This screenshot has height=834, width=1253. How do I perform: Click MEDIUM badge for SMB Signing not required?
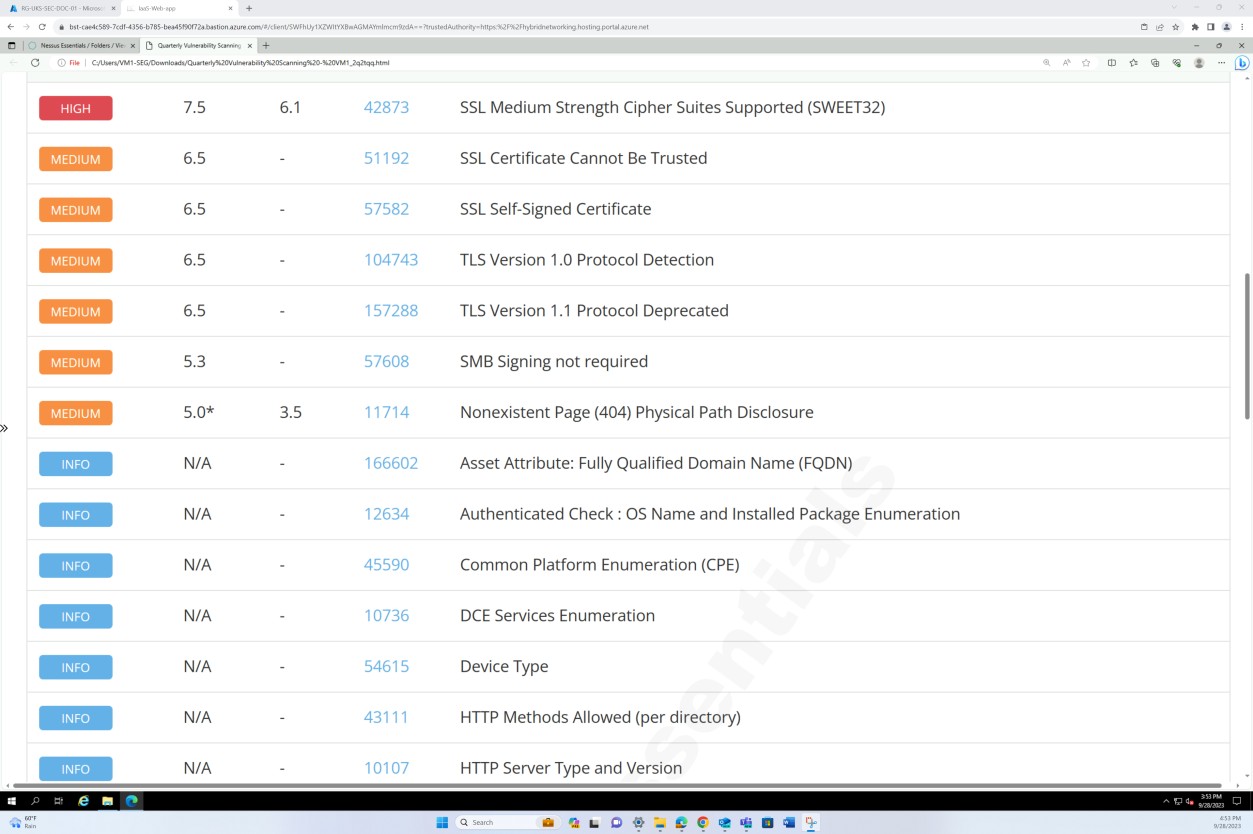pyautogui.click(x=76, y=362)
